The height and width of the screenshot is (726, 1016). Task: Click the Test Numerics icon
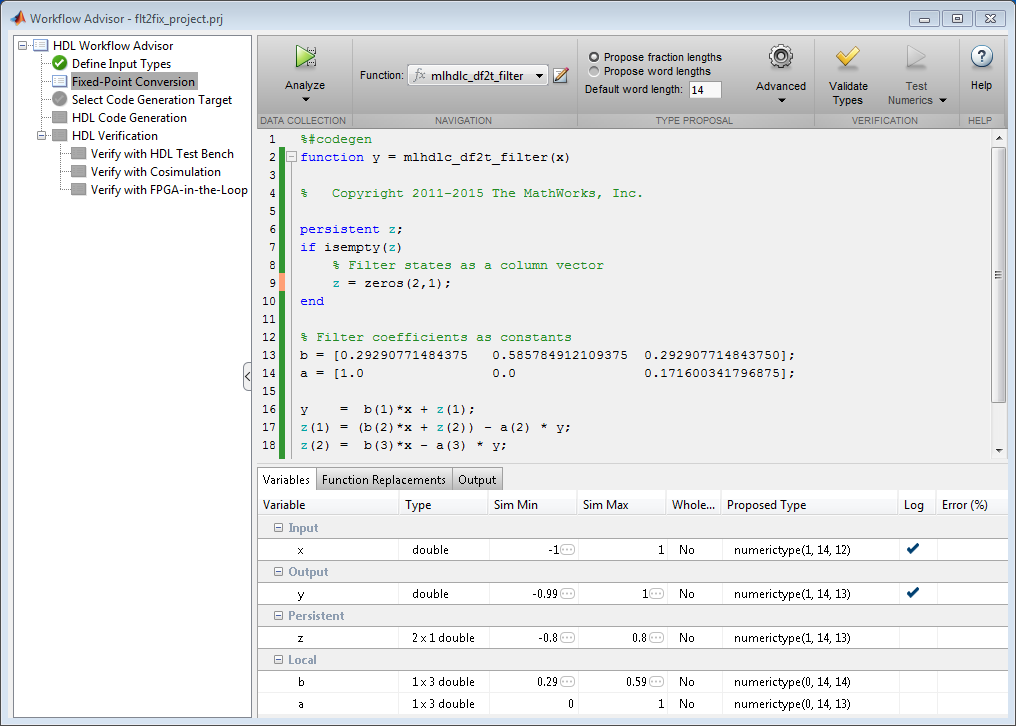(x=916, y=58)
